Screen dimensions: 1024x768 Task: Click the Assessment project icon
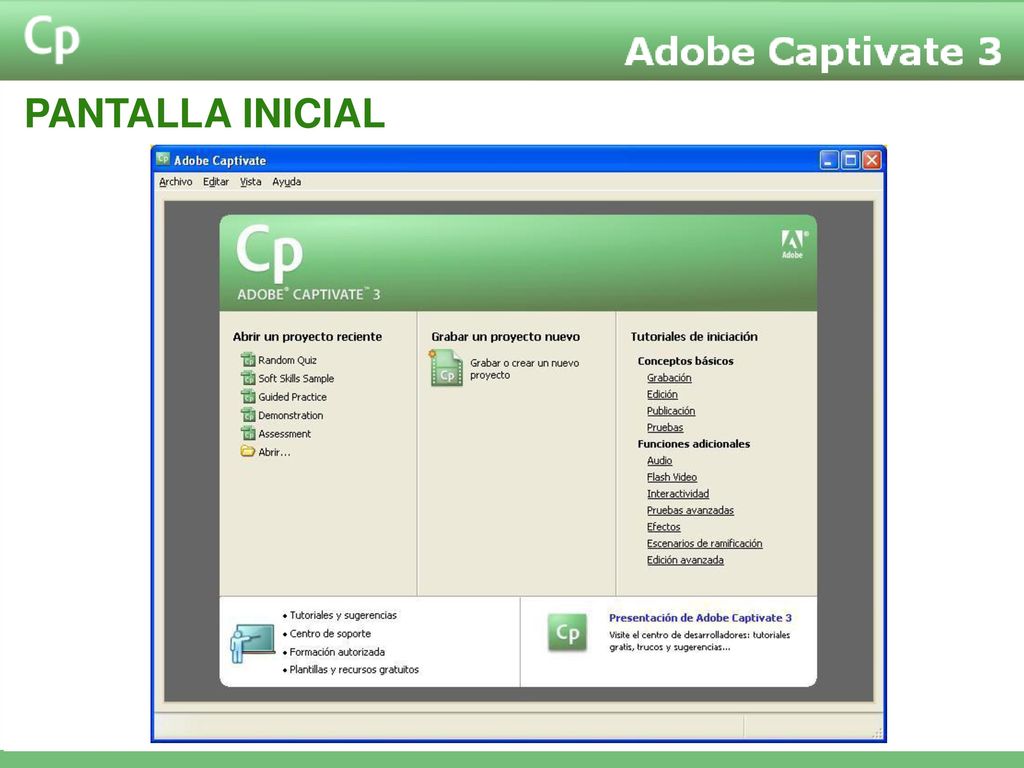[x=248, y=433]
